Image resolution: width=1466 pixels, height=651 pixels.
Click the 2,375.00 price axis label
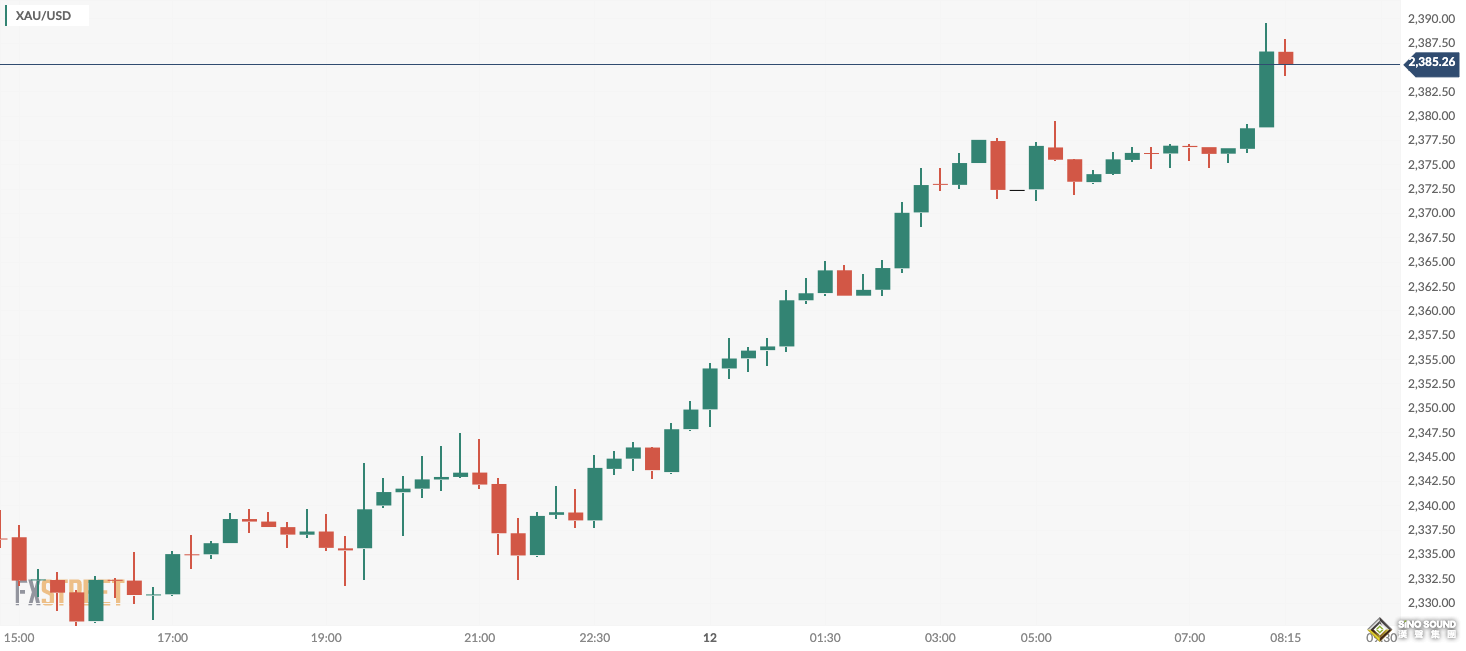[x=1430, y=165]
